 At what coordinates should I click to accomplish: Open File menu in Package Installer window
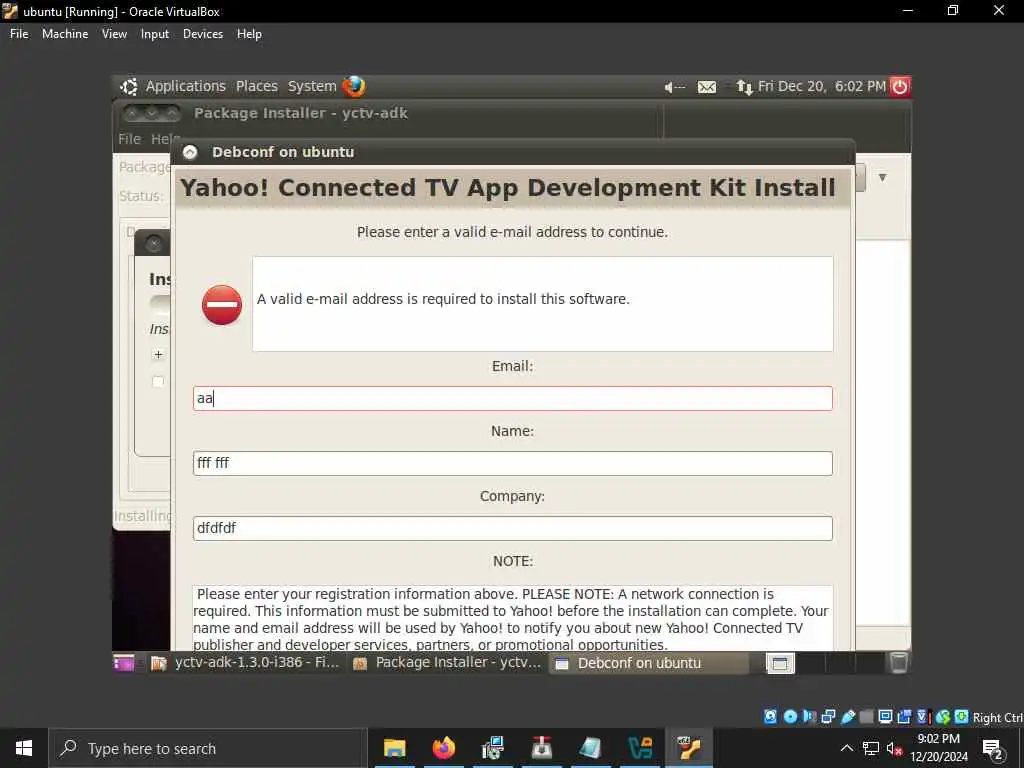[x=129, y=139]
